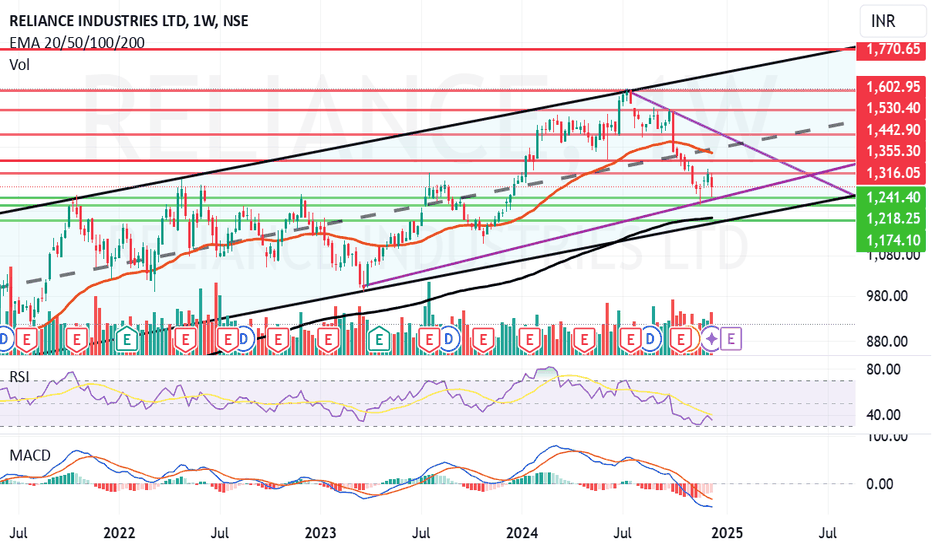Click the 880.00 price axis value
Image resolution: width=932 pixels, height=550 pixels.
point(887,341)
